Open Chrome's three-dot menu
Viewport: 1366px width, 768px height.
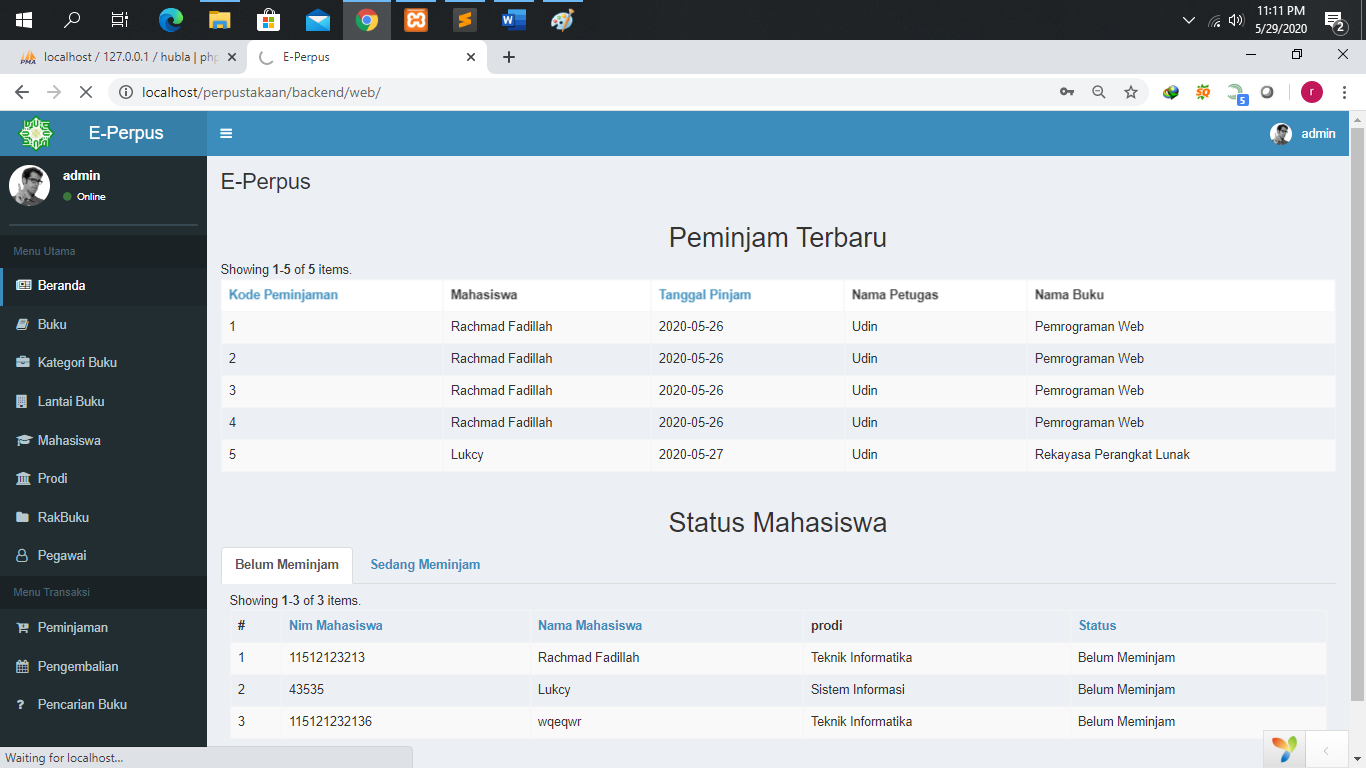point(1343,91)
